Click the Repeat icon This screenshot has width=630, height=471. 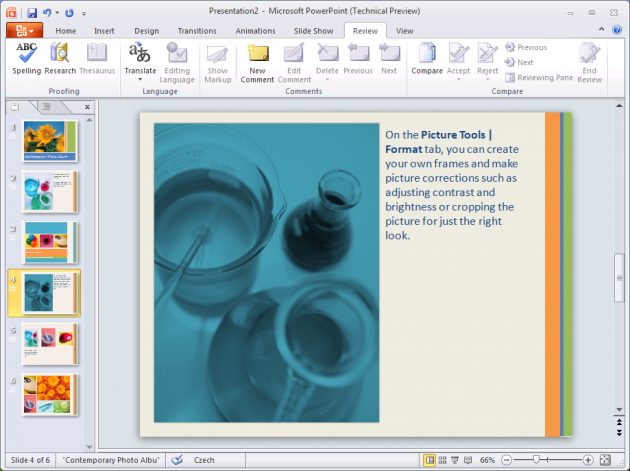[x=70, y=13]
